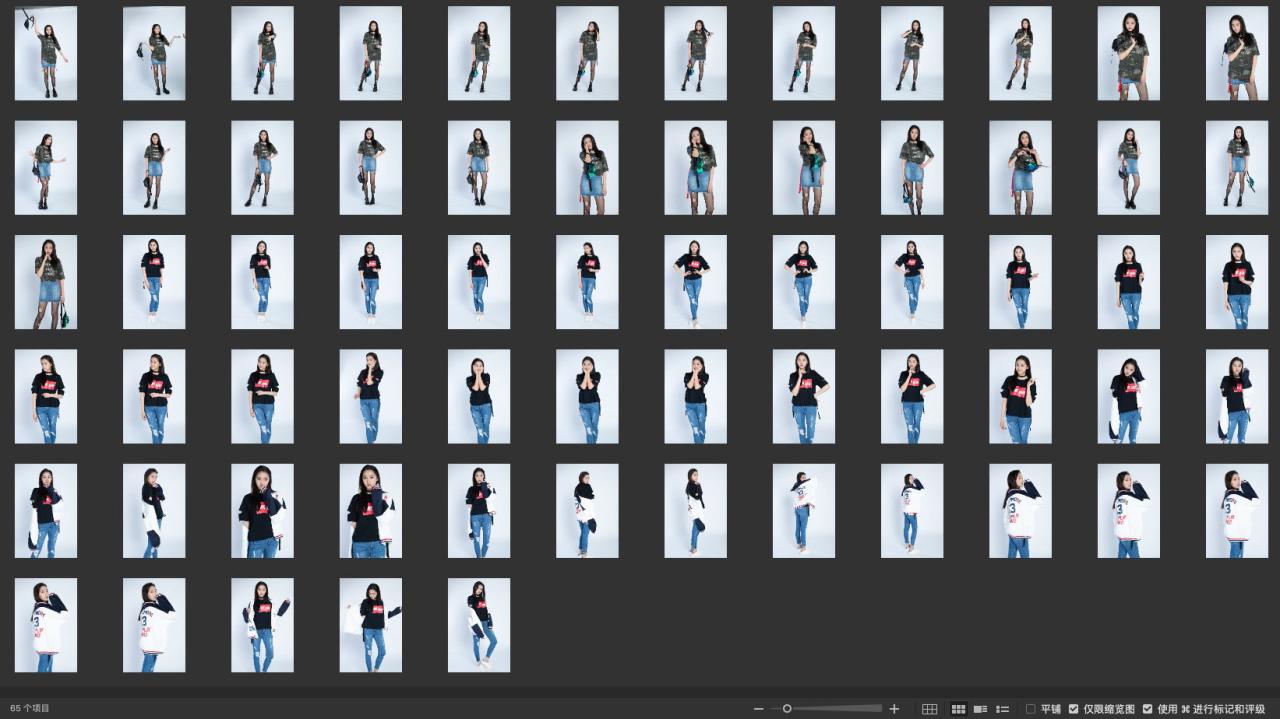Switch to details view icon
This screenshot has width=1280, height=719.
point(980,709)
